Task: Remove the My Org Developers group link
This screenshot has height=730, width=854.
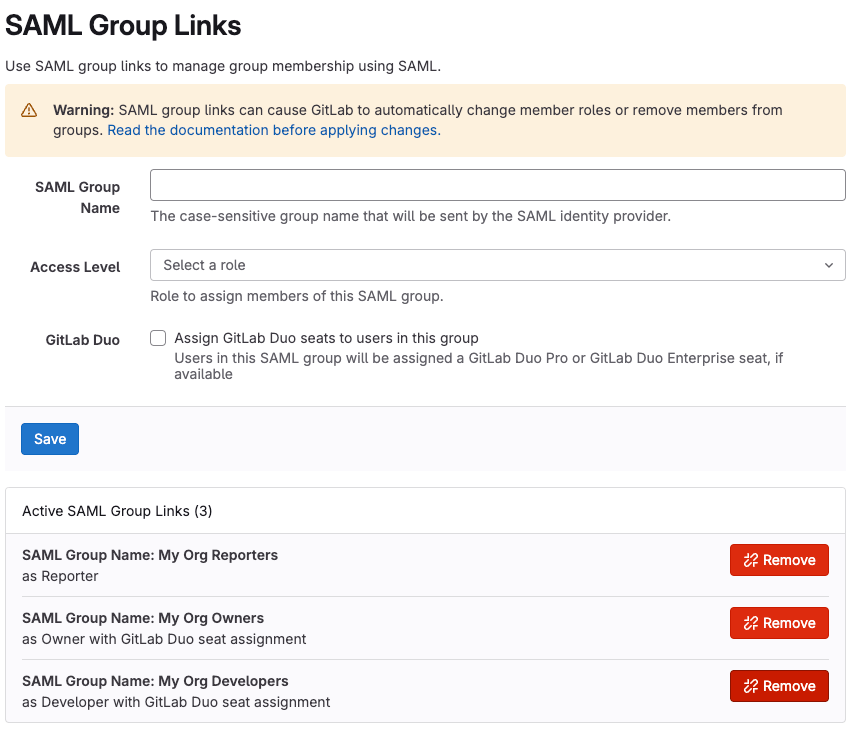Action: coord(779,686)
